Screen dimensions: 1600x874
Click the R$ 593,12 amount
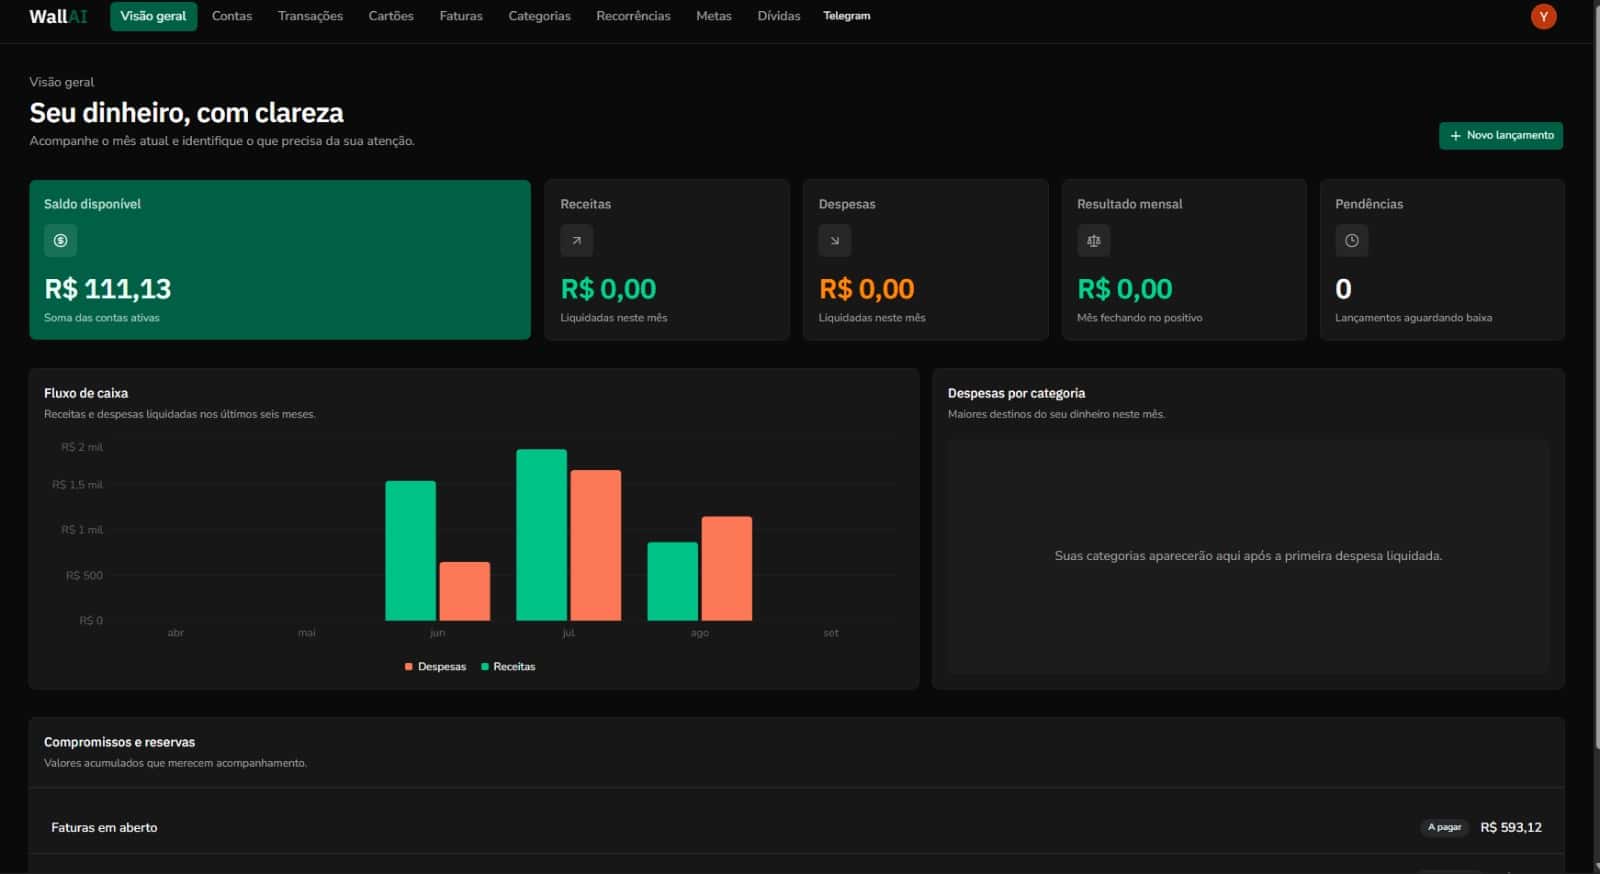pyautogui.click(x=1511, y=827)
